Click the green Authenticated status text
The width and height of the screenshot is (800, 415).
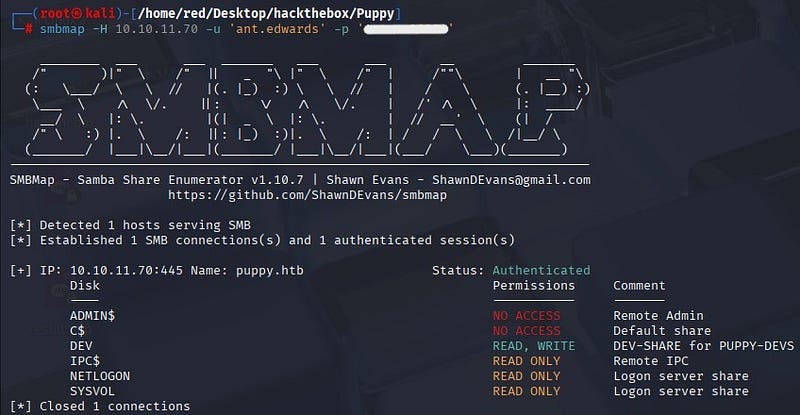(x=541, y=271)
